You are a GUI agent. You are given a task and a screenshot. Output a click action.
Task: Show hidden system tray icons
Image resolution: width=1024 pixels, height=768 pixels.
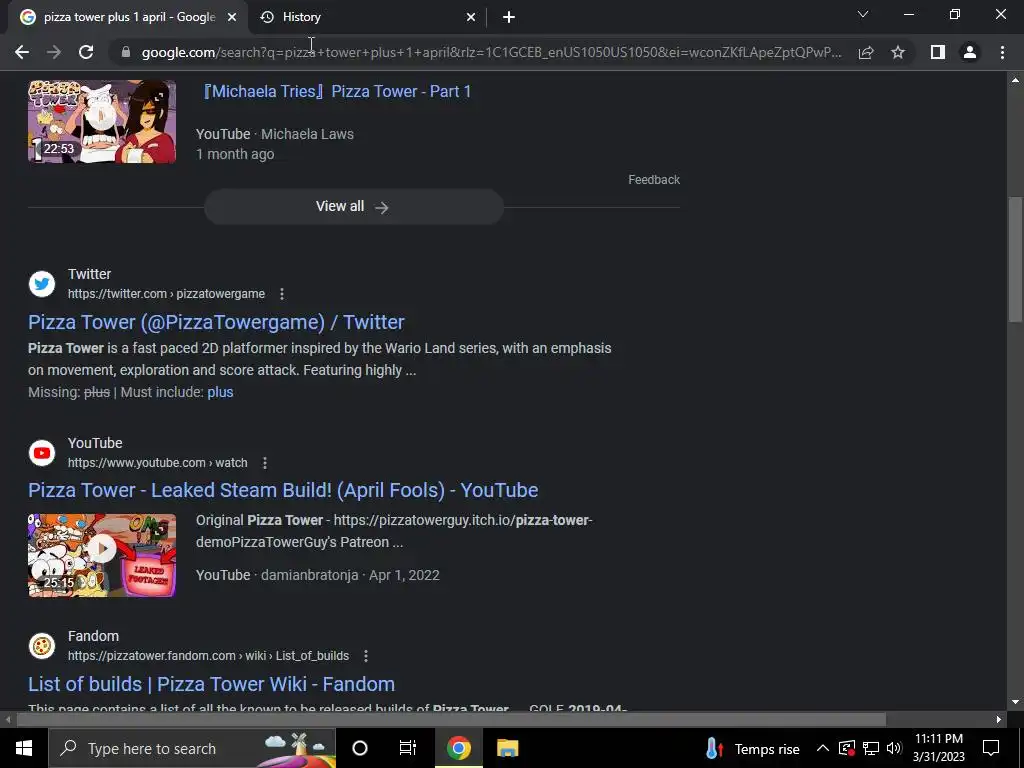pos(823,748)
